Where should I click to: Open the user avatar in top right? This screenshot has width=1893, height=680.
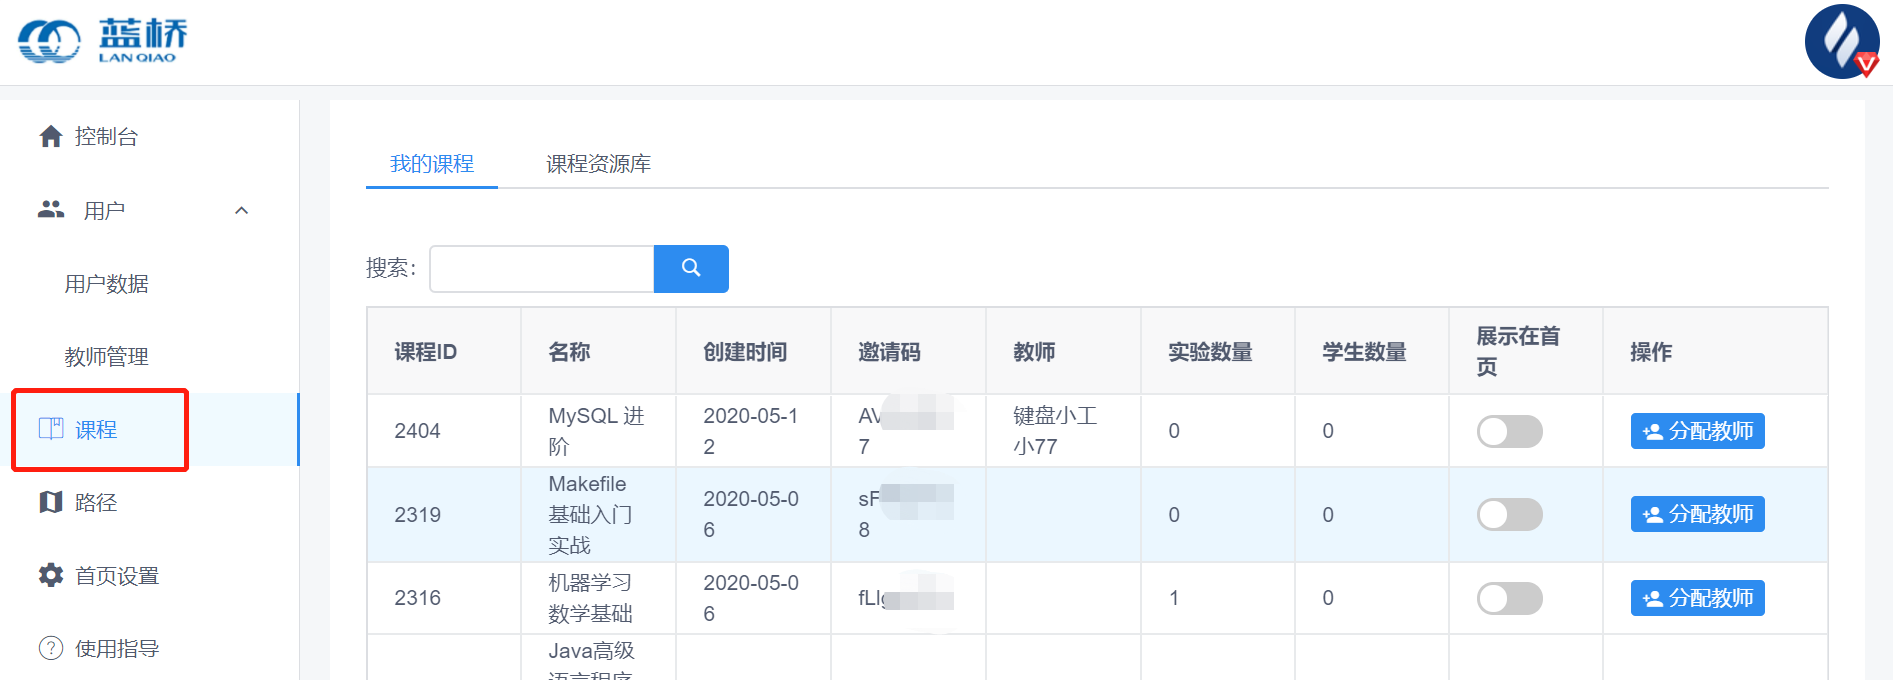[x=1841, y=42]
